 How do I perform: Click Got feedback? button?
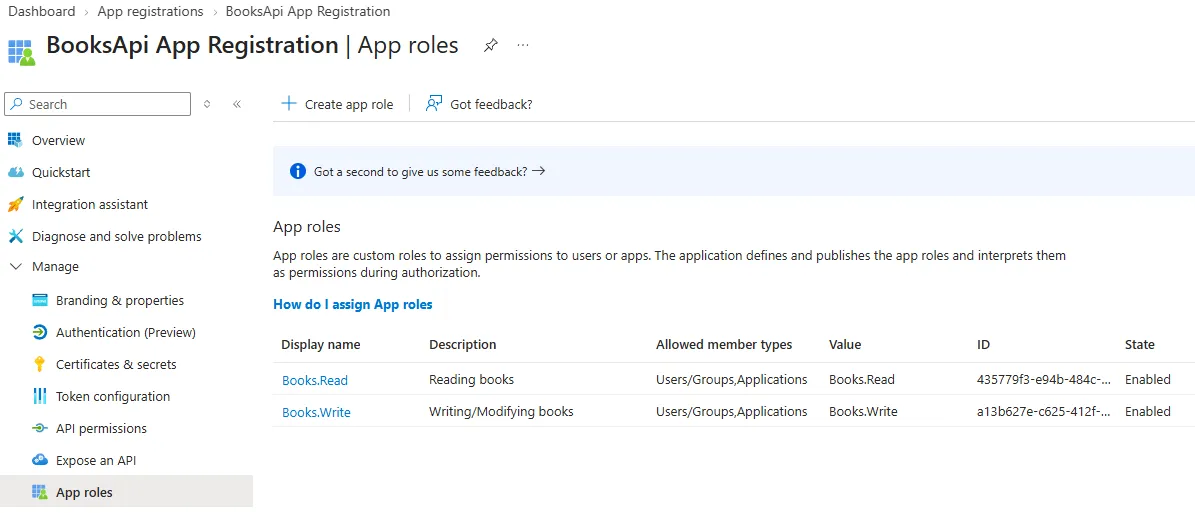(x=479, y=104)
